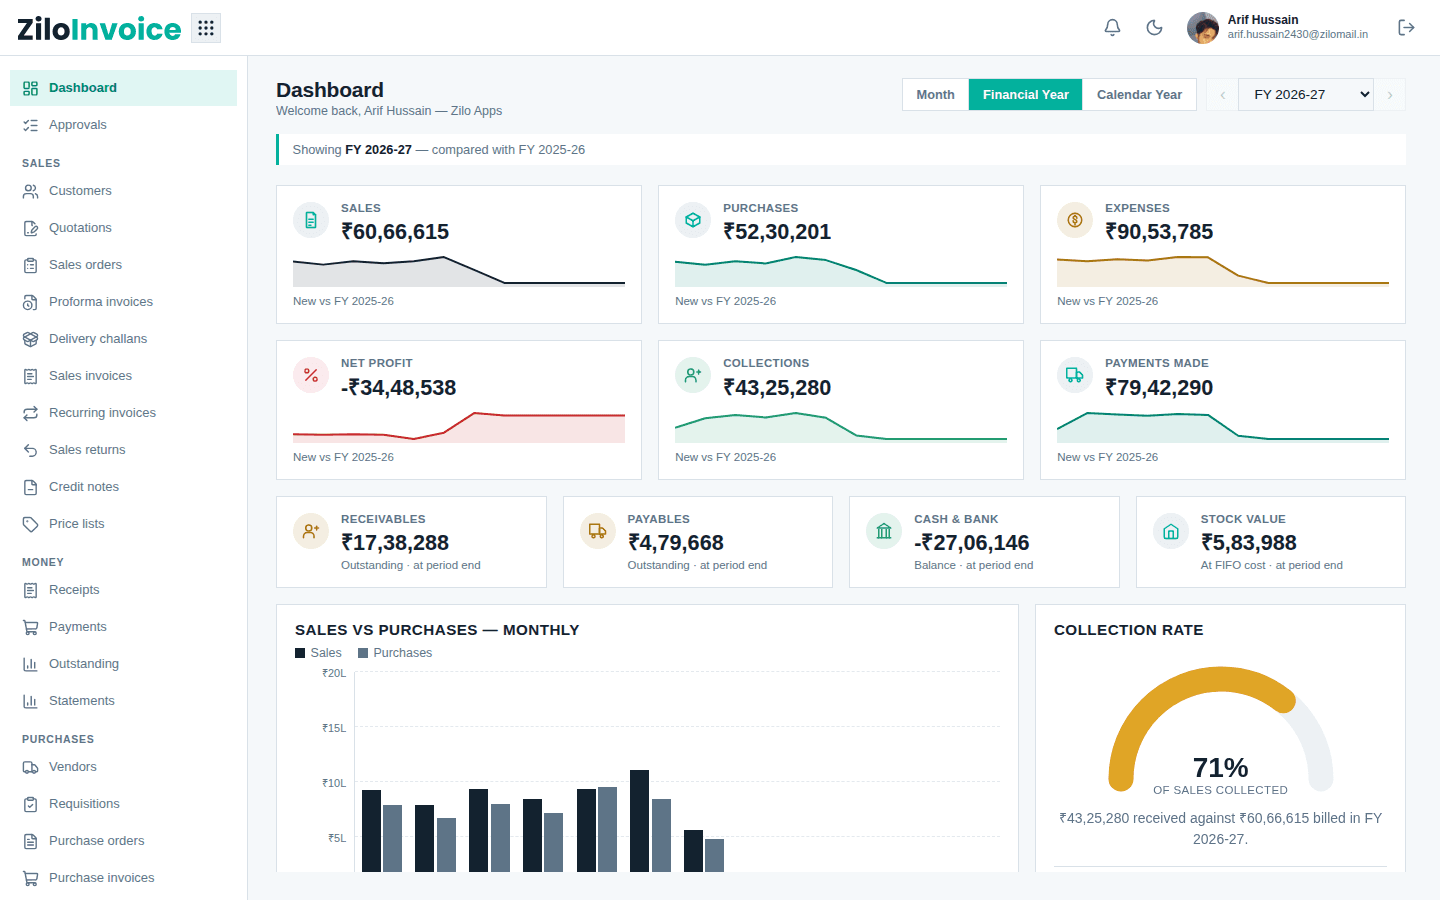Click the Expenses card coin icon
1440x900 pixels.
1075,220
